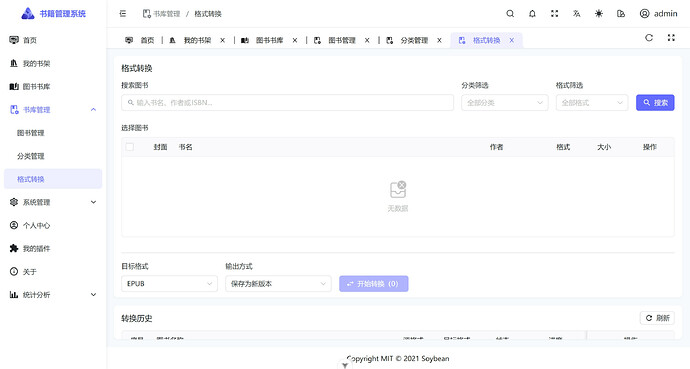Switch to 图书管理 tab
The image size is (690, 369).
(341, 40)
